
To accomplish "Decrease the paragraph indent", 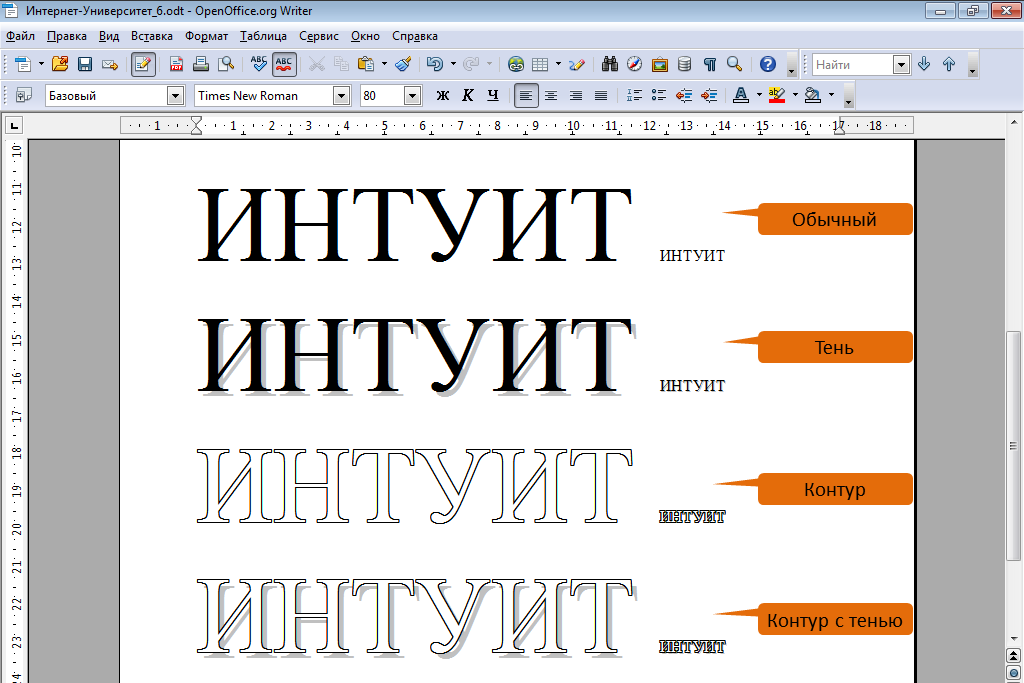I will click(x=684, y=95).
